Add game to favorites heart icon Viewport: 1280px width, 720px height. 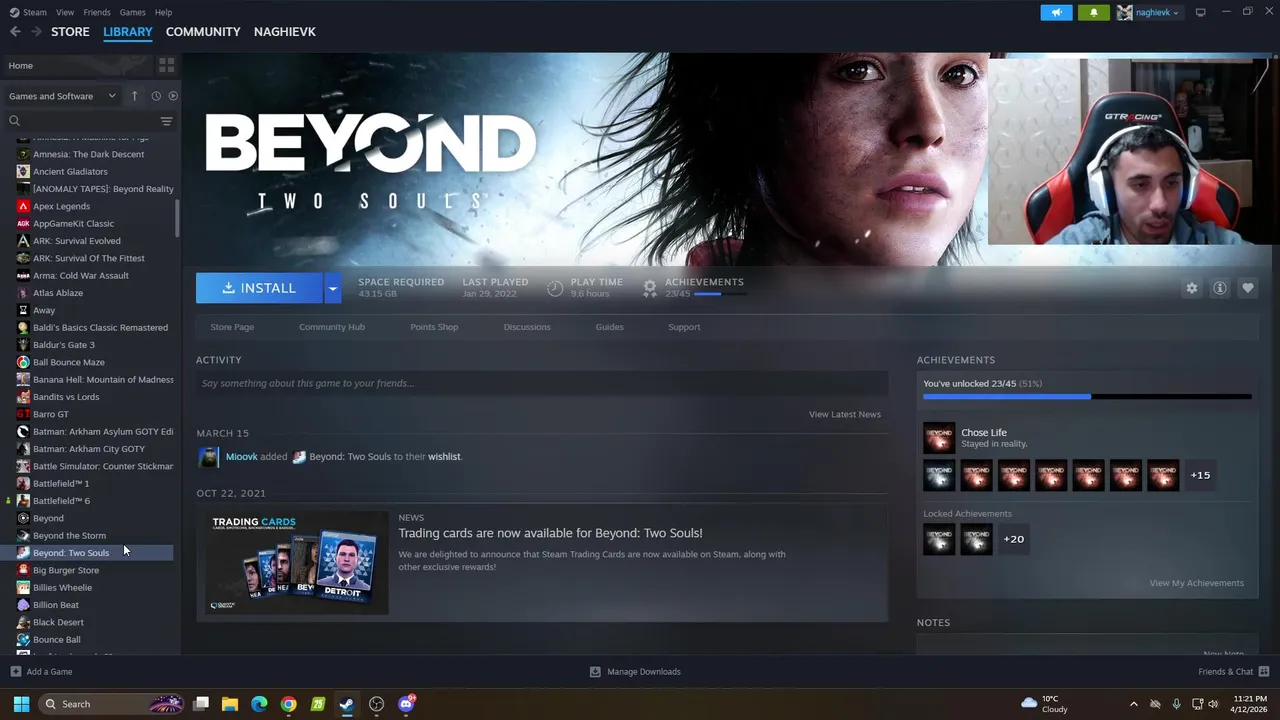pos(1248,288)
